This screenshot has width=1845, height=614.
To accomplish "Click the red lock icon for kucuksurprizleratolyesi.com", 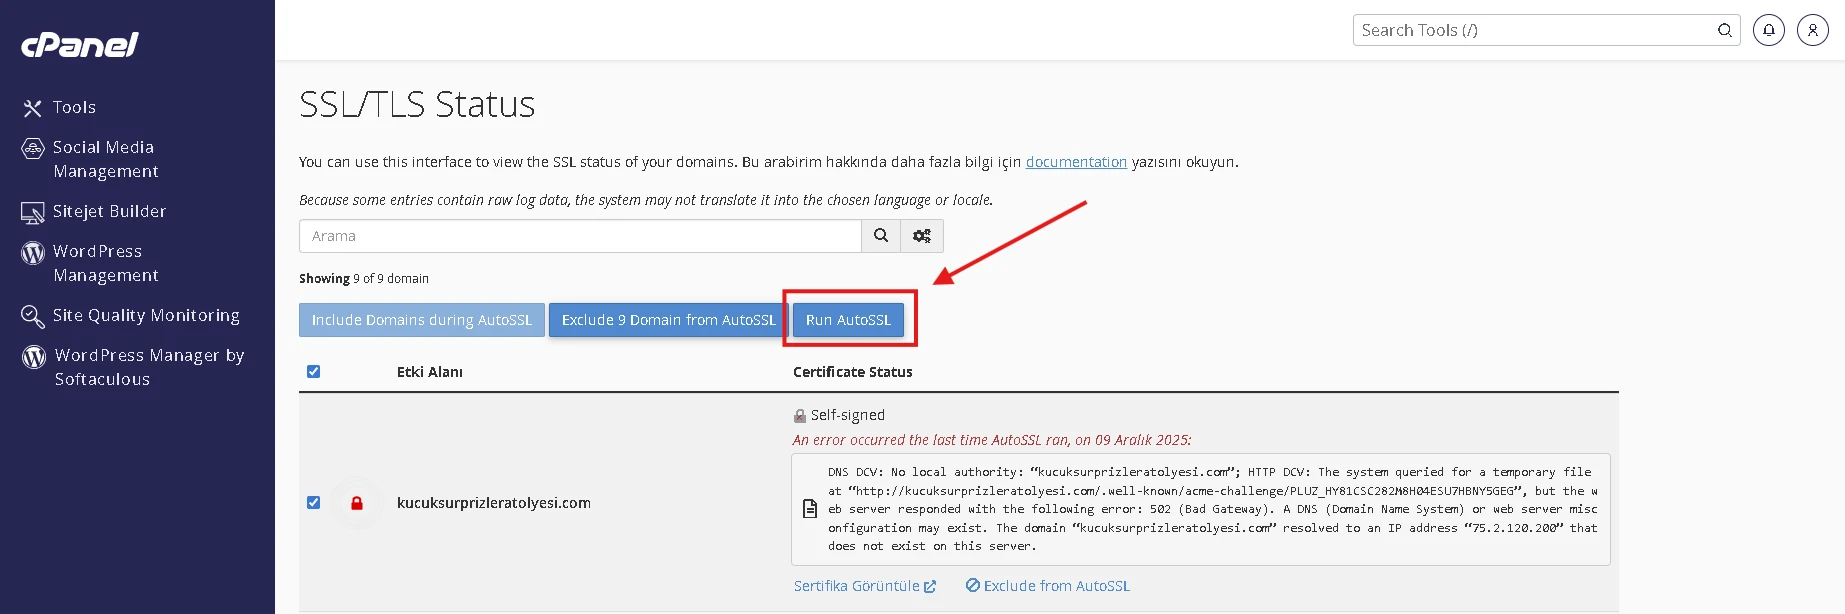I will tap(357, 503).
